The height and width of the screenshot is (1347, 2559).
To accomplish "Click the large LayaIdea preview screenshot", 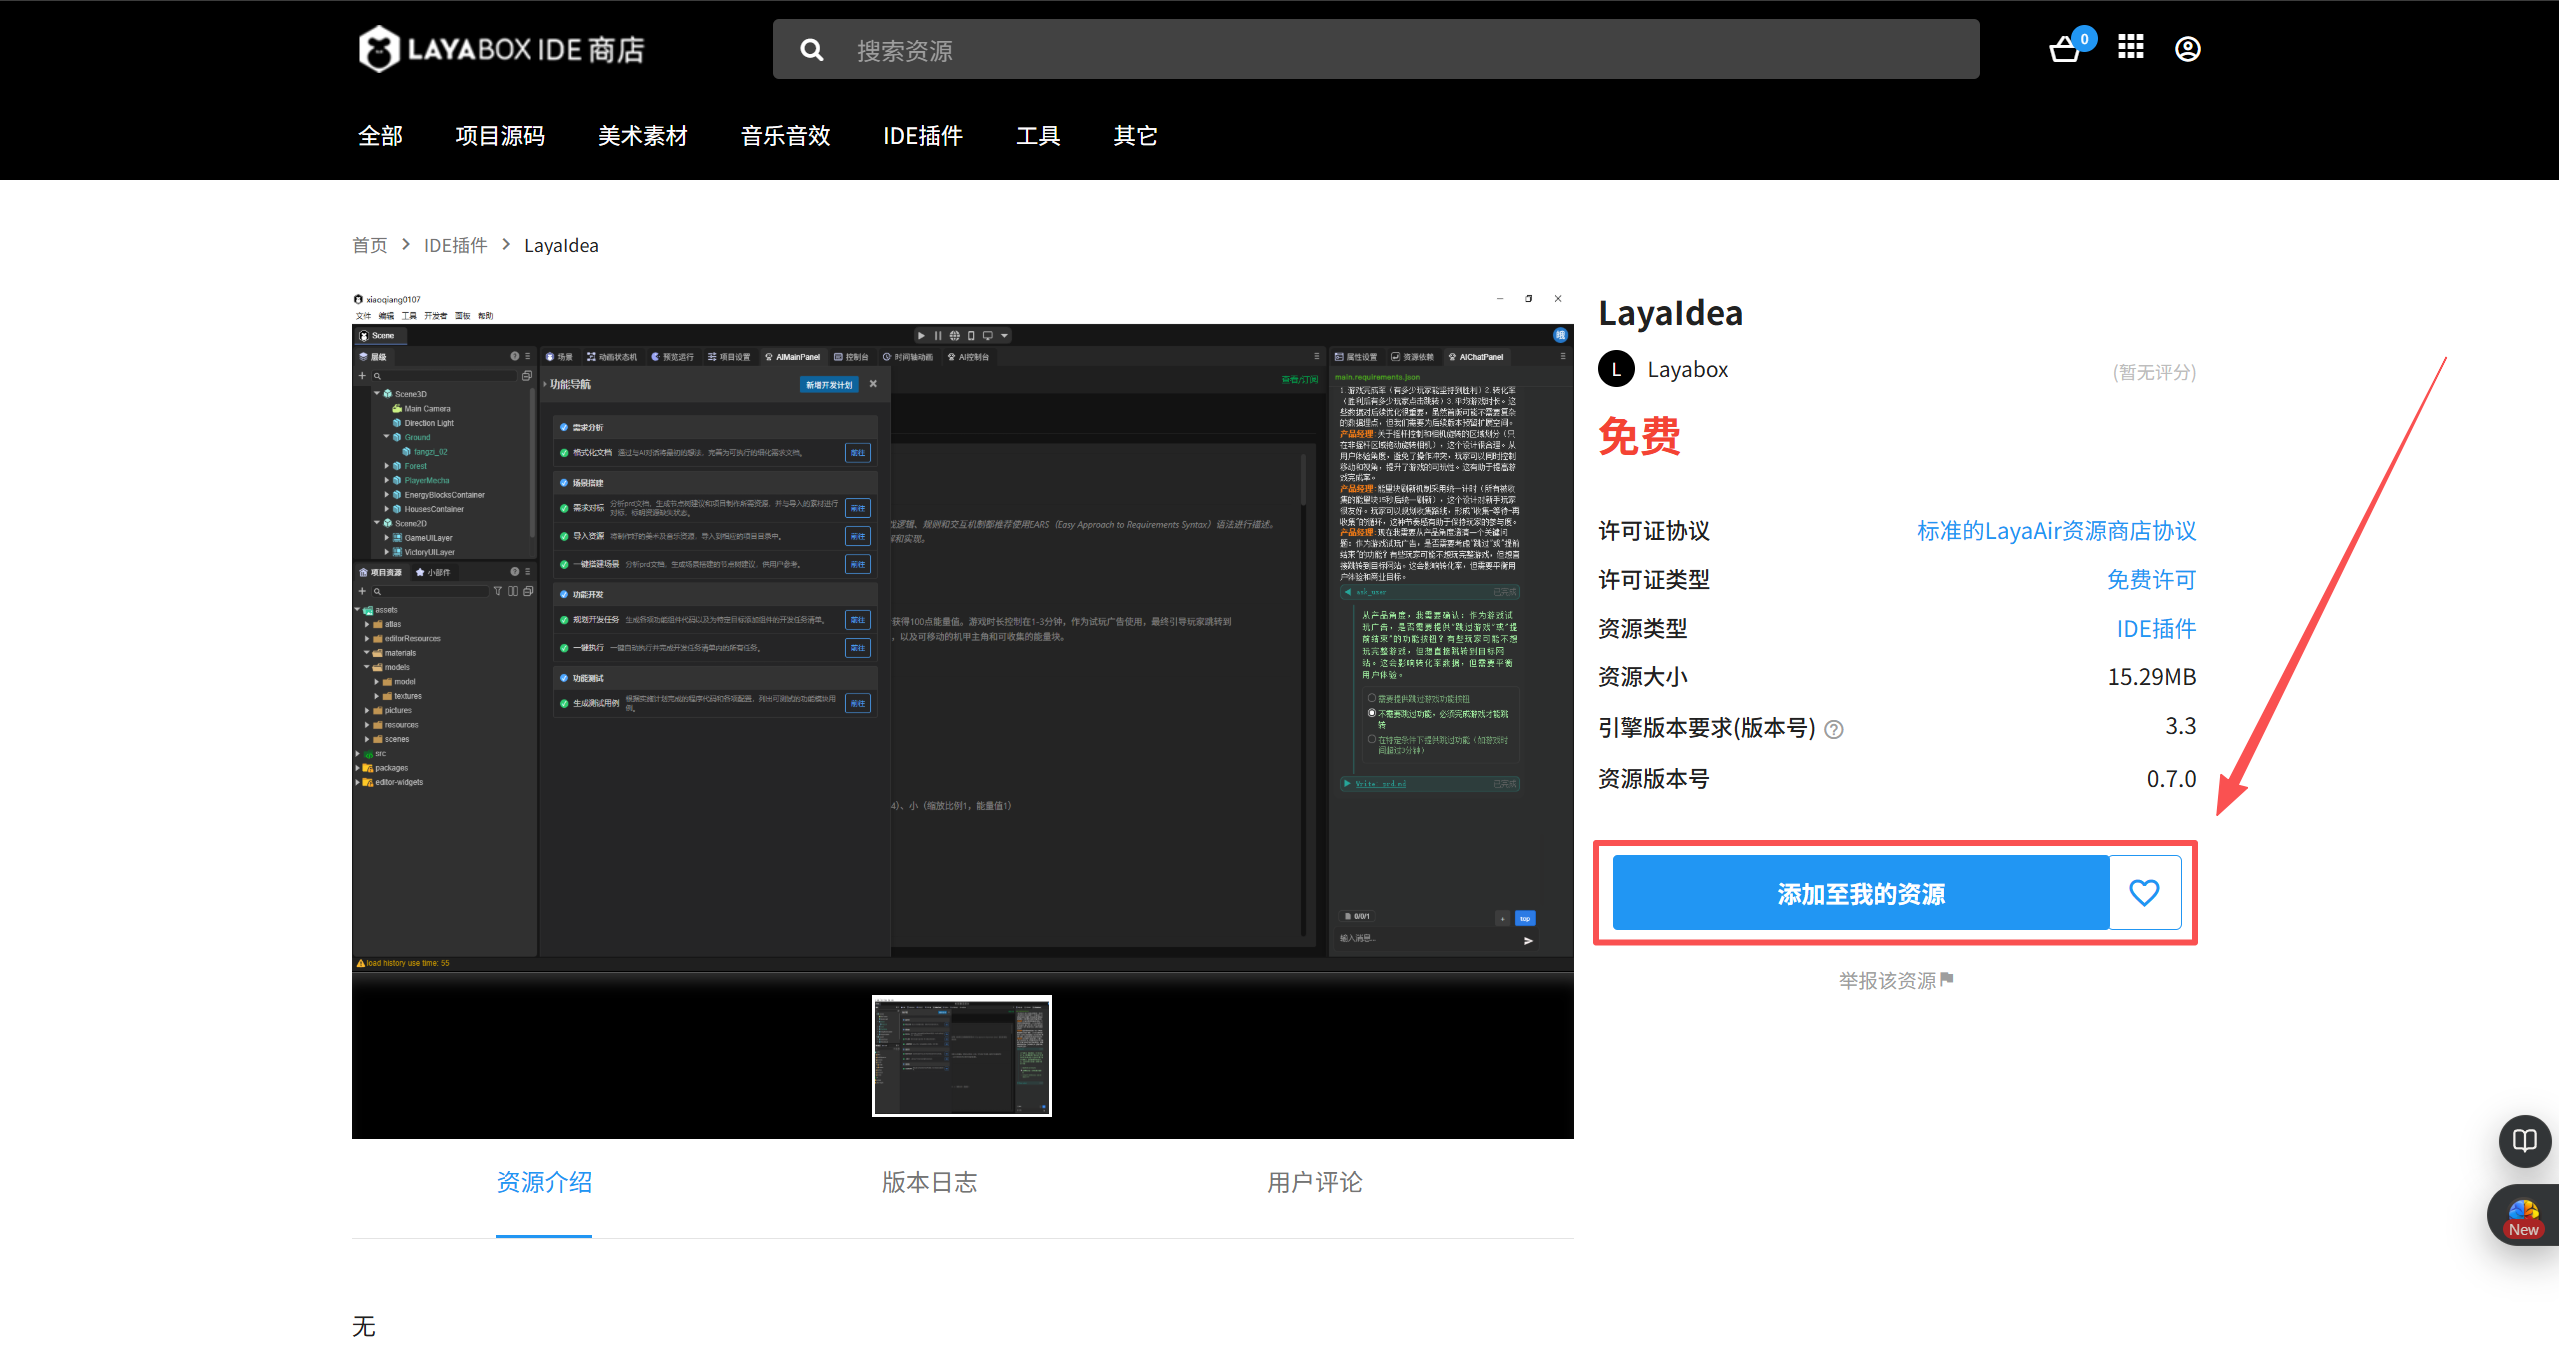I will point(963,631).
